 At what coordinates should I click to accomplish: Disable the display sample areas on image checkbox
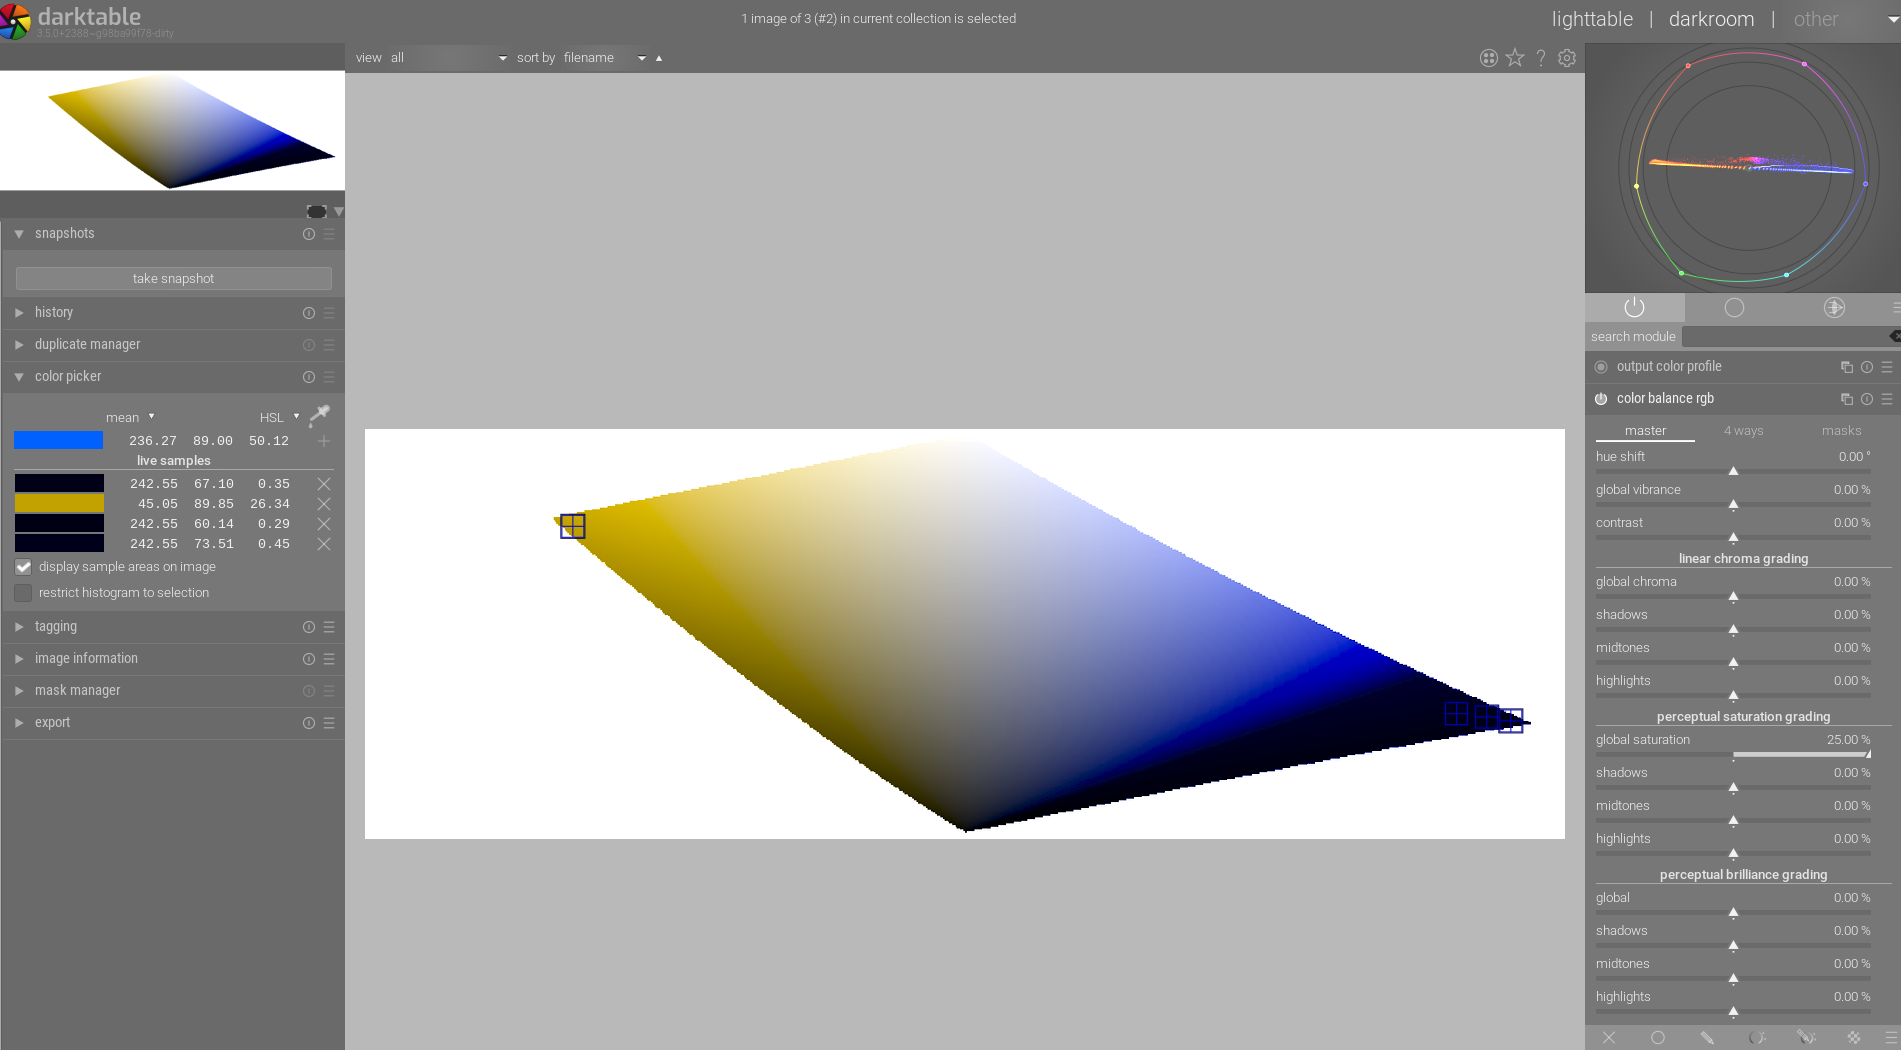[x=22, y=567]
